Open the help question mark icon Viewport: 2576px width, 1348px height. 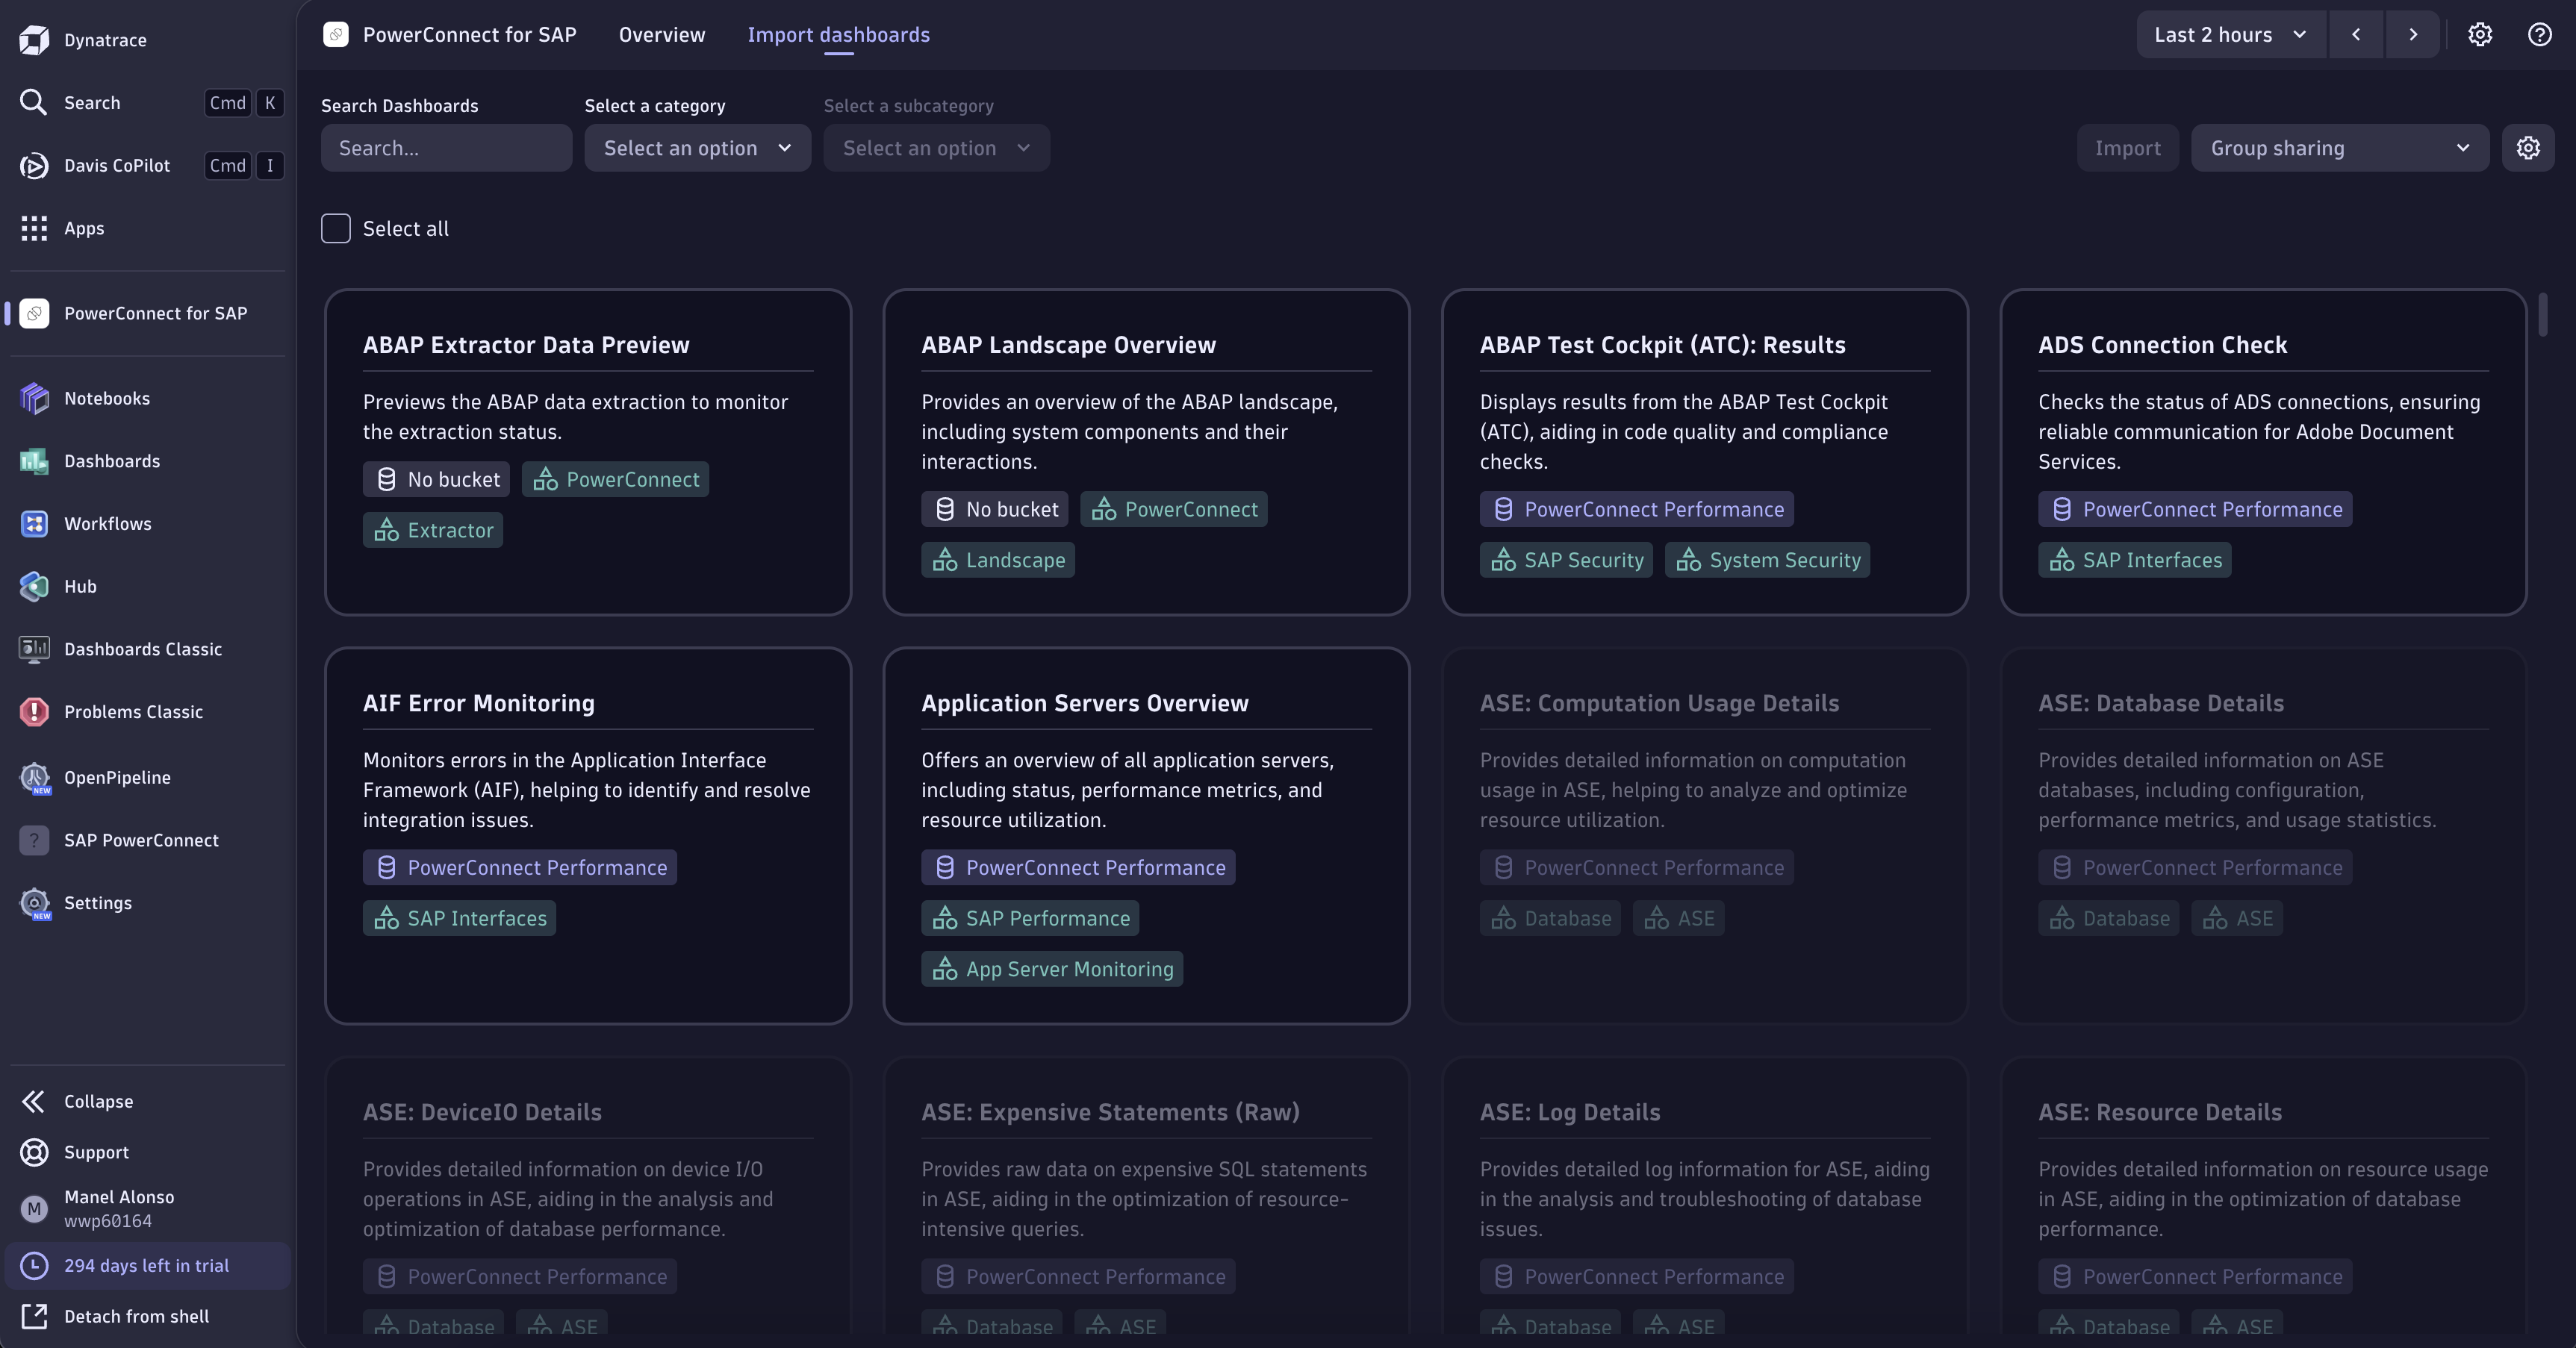pos(2539,34)
